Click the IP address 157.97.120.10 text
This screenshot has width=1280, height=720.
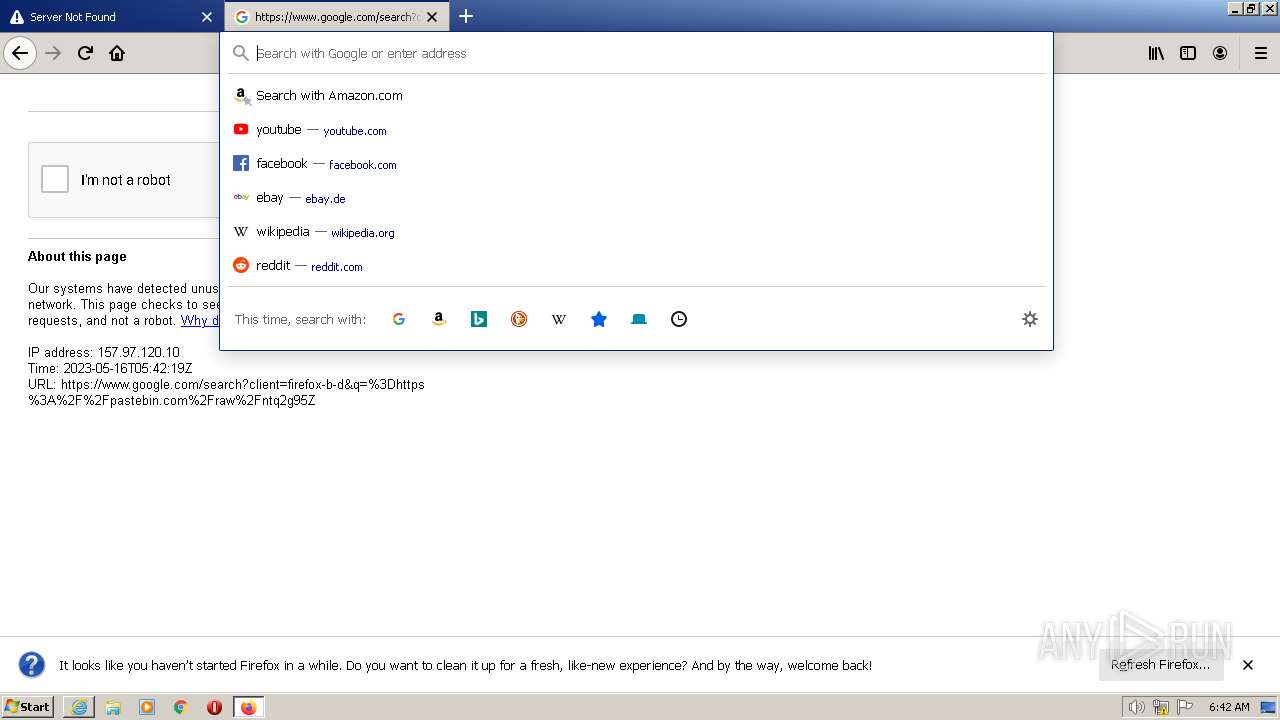104,352
